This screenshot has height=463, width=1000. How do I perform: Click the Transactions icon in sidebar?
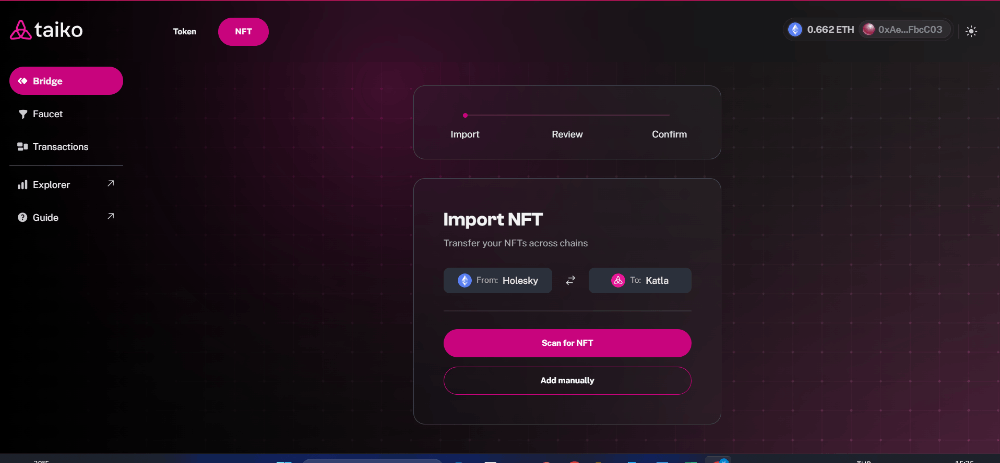22,147
